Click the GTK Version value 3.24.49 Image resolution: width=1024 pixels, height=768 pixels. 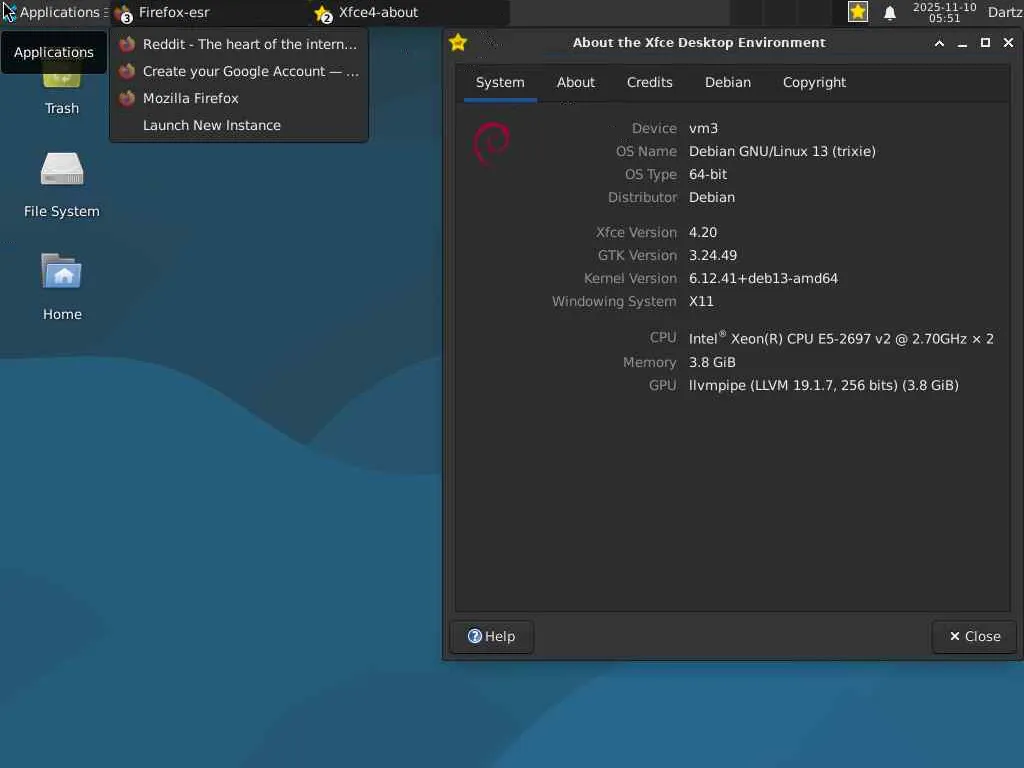click(713, 255)
